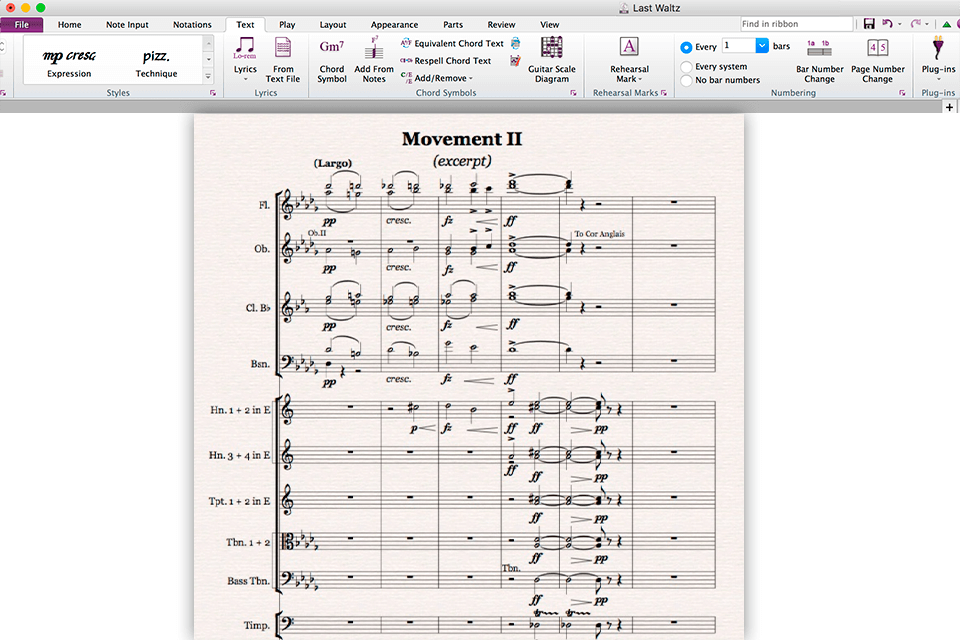
Task: Switch to the Play tab
Action: point(285,24)
